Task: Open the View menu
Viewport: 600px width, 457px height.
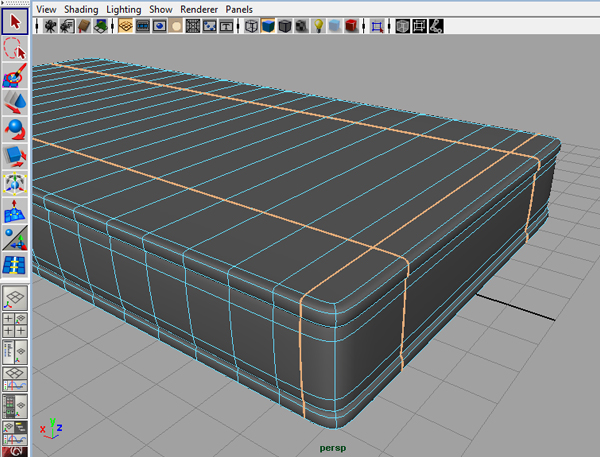Action: click(x=46, y=9)
